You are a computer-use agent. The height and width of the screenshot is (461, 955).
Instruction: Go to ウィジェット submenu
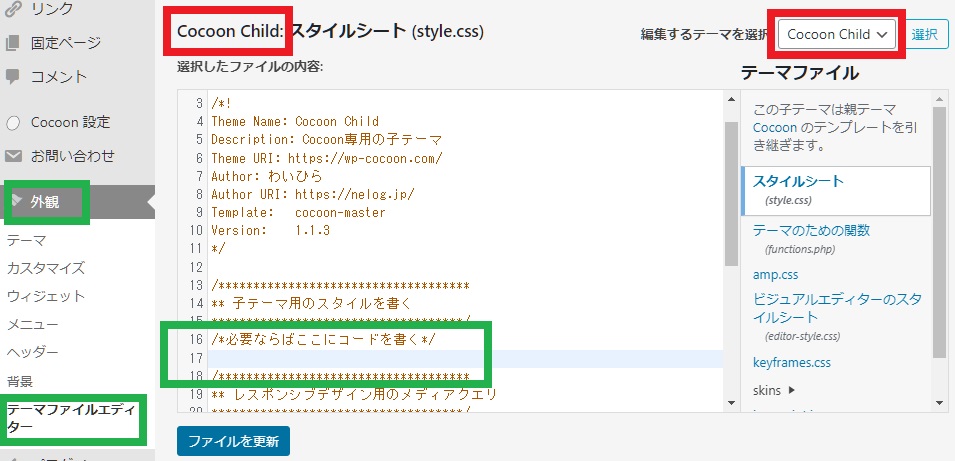[46, 297]
